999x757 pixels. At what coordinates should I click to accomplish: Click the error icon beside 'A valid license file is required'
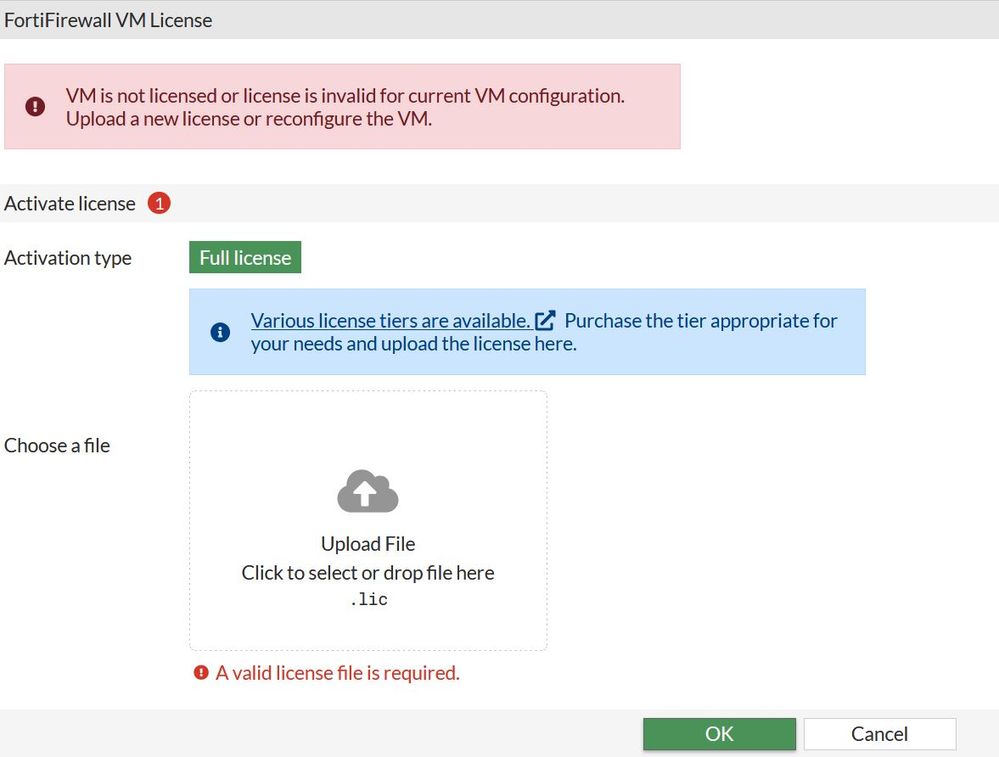[201, 672]
